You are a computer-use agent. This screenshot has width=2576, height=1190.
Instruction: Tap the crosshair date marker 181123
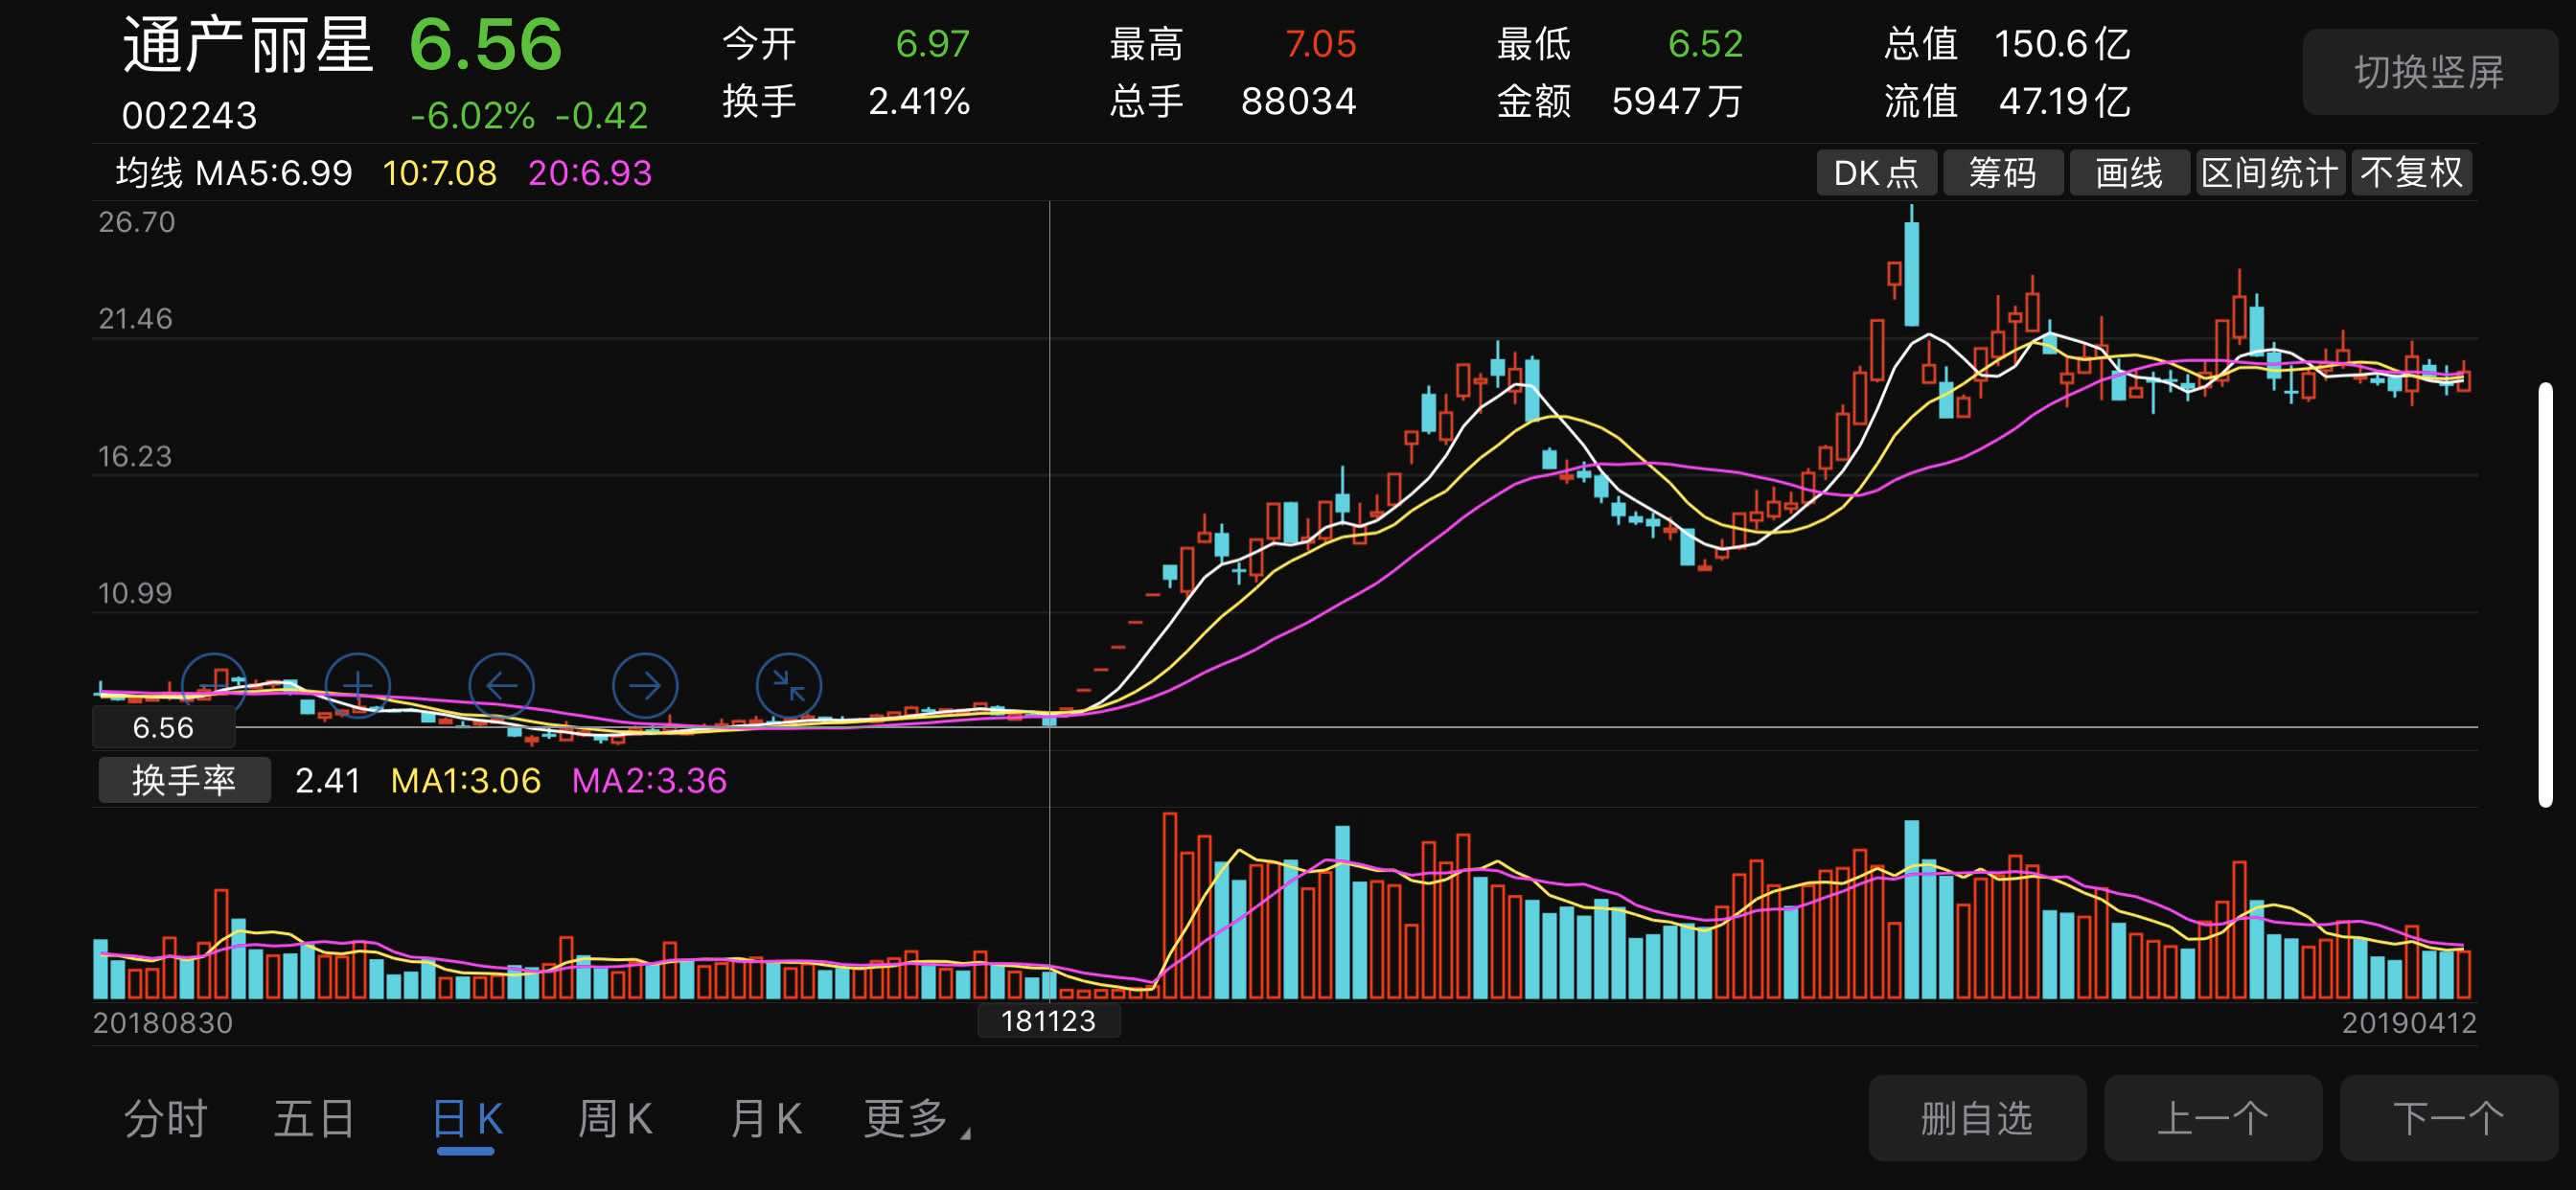1048,1021
